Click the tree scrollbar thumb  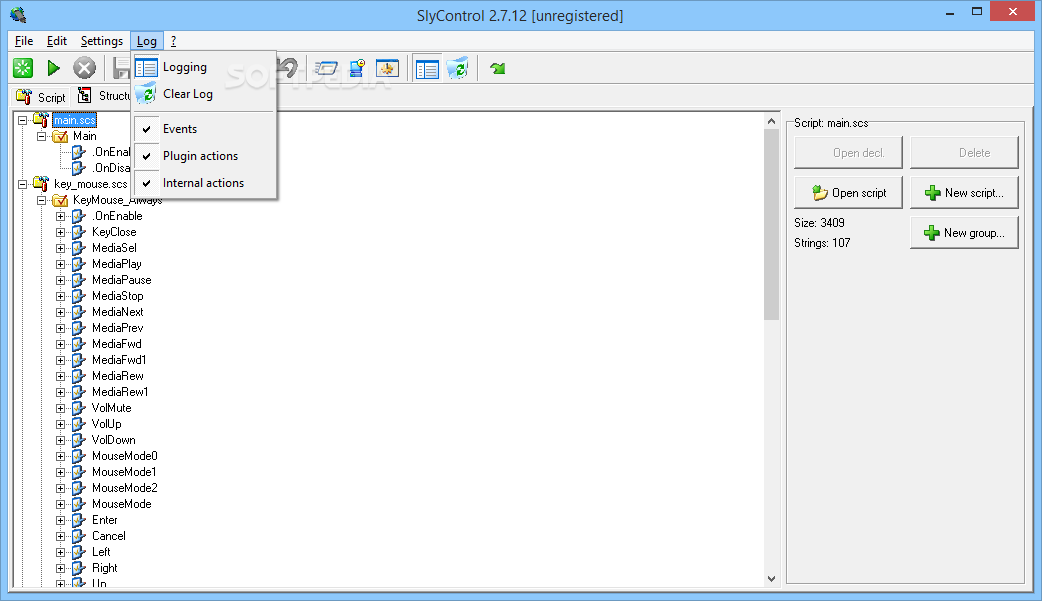771,225
